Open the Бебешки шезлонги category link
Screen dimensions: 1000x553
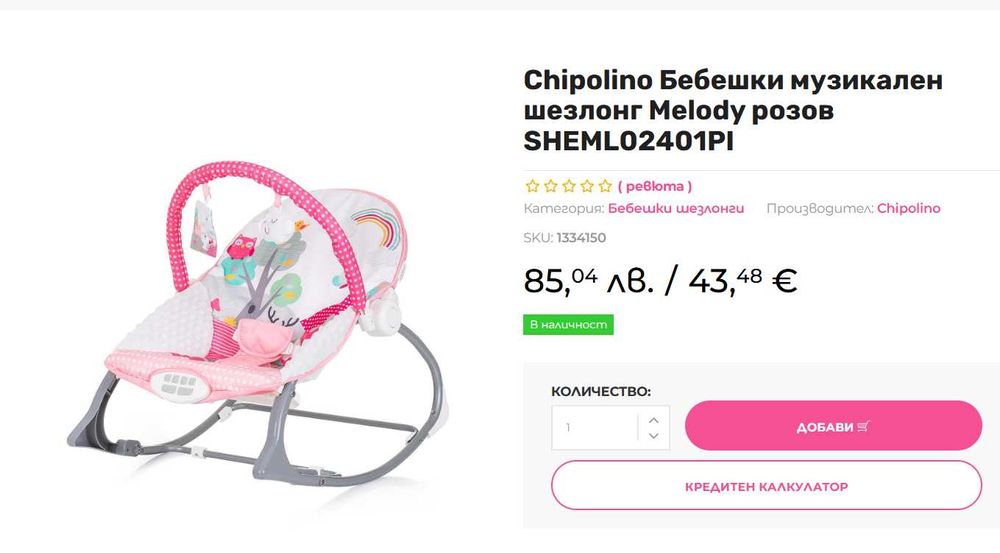[x=676, y=209]
